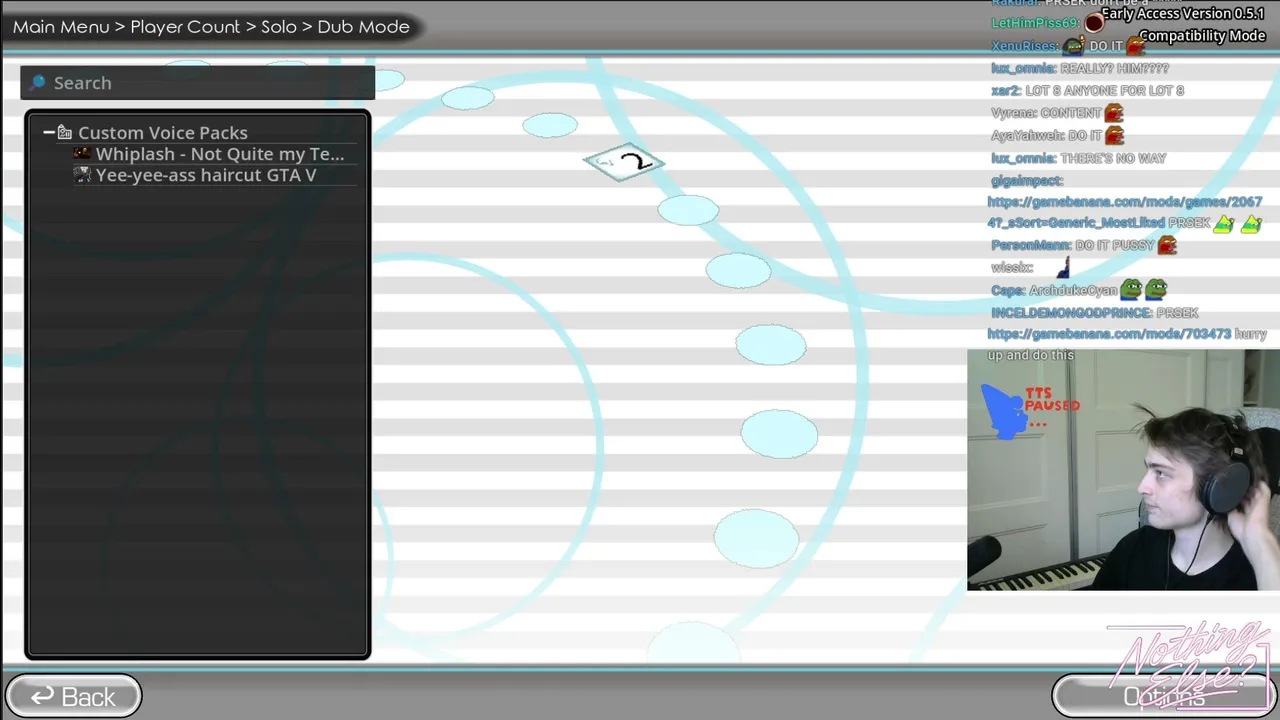The height and width of the screenshot is (720, 1280).
Task: Click the magnifier icon in the Search box
Action: coord(37,83)
